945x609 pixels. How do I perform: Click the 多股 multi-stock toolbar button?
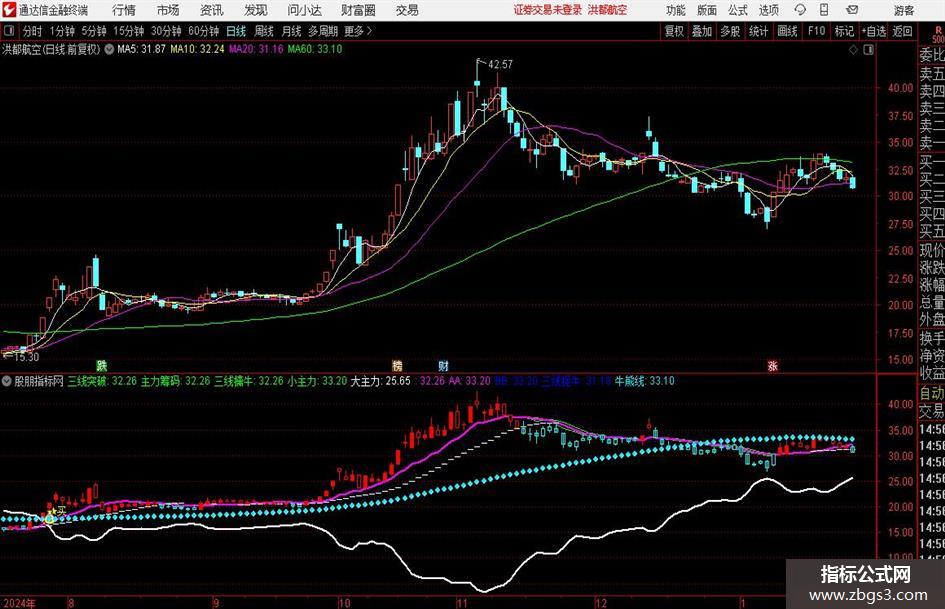[730, 31]
